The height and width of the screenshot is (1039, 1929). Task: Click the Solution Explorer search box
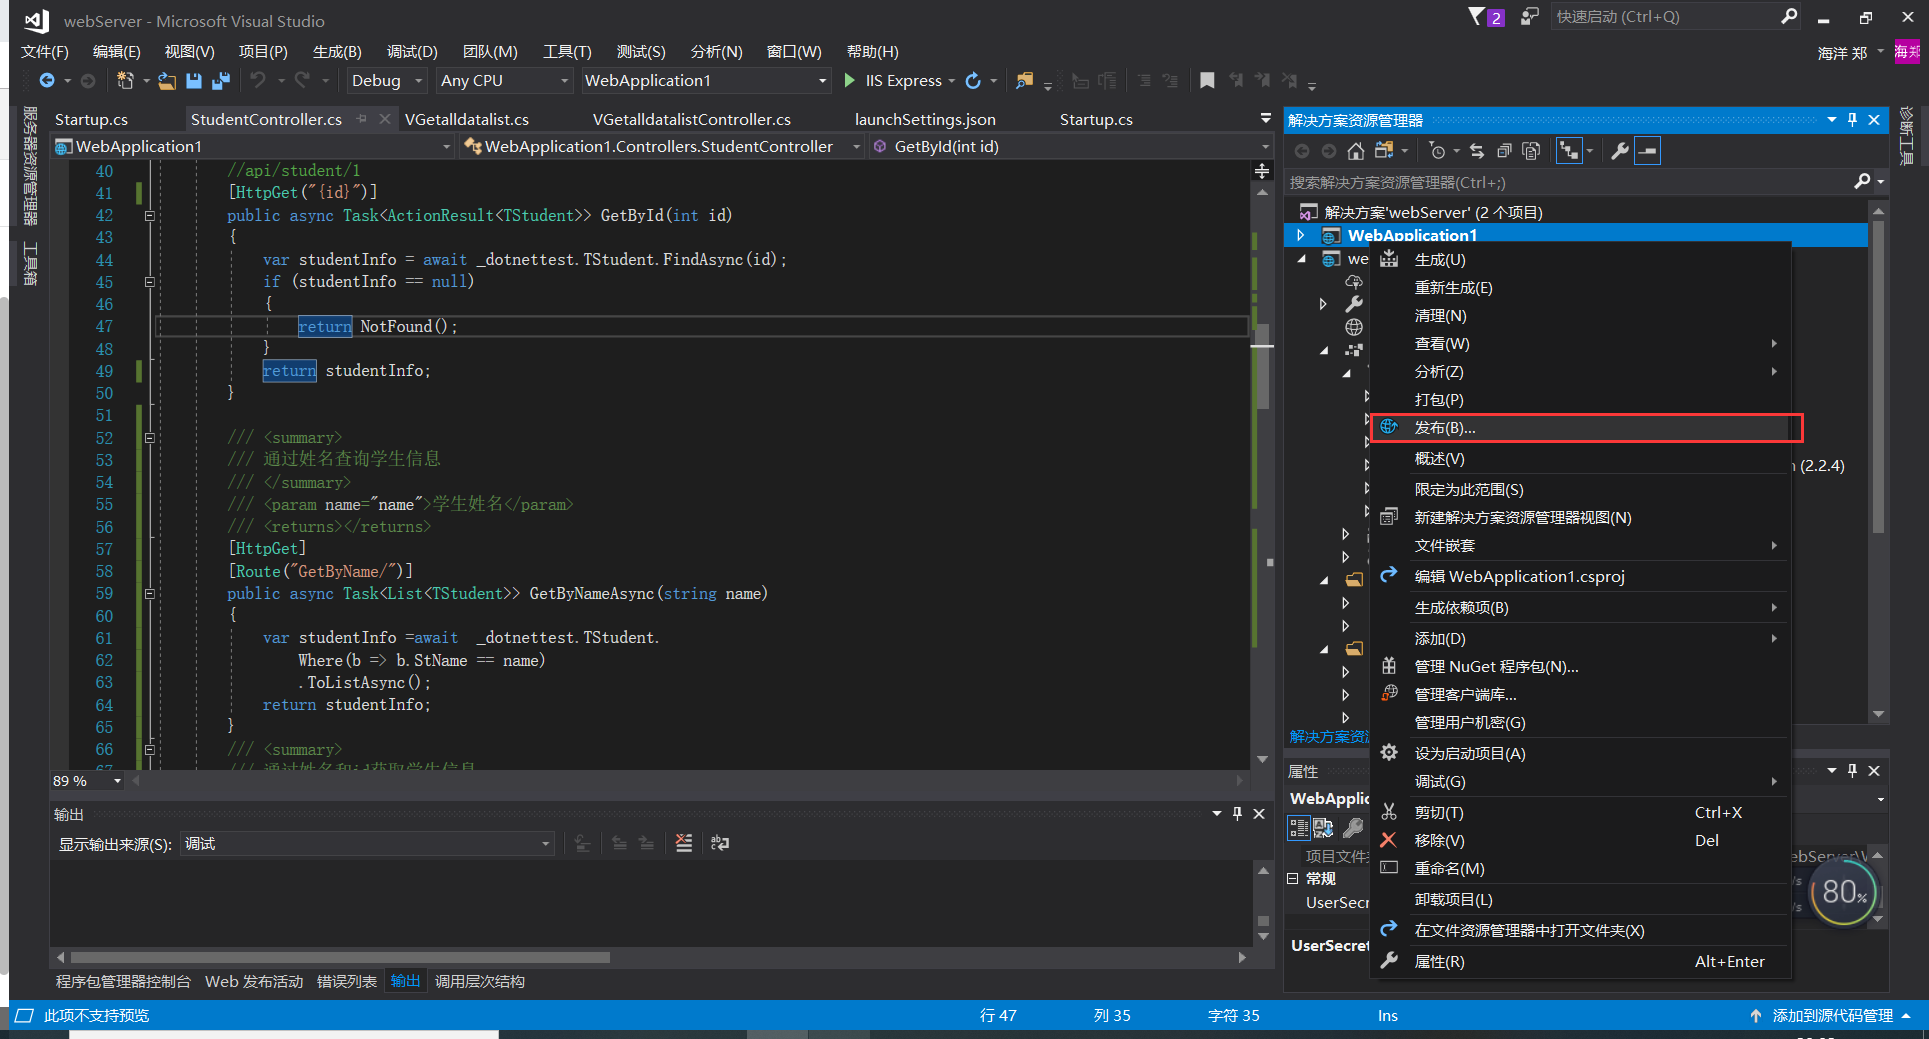(x=1567, y=182)
